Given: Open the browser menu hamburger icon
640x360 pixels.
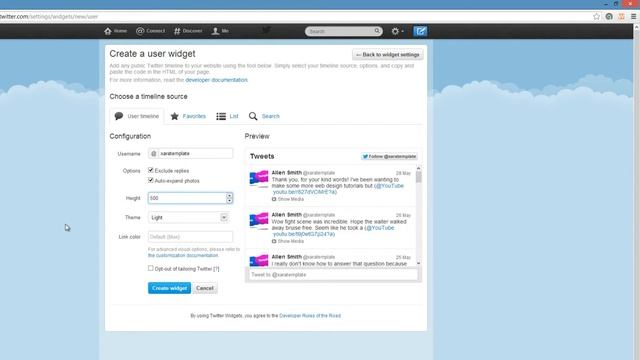Looking at the screenshot, I should tap(633, 17).
